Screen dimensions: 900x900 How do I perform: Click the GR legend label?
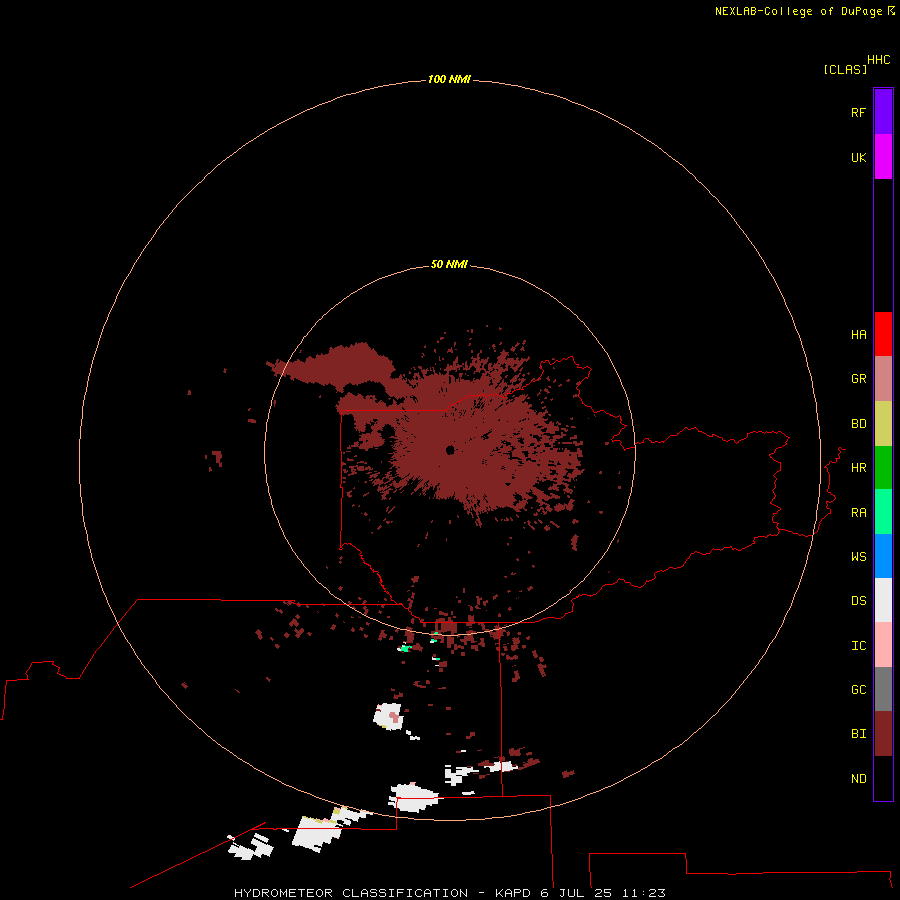coord(858,379)
